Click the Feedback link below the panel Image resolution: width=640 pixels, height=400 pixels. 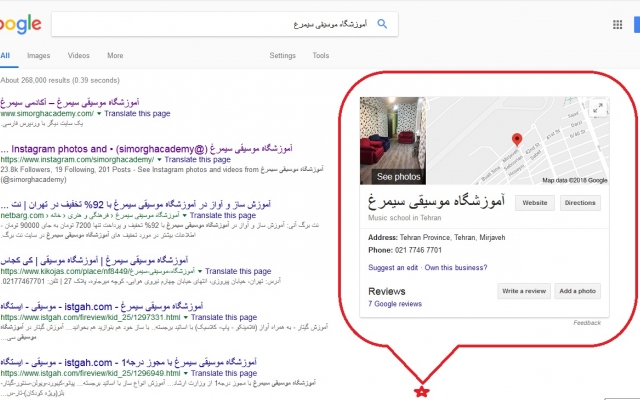click(x=587, y=323)
